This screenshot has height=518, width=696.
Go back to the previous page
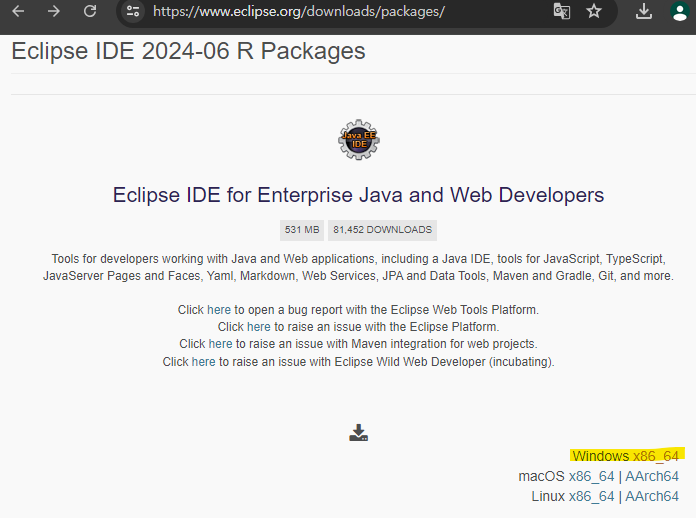(x=18, y=11)
